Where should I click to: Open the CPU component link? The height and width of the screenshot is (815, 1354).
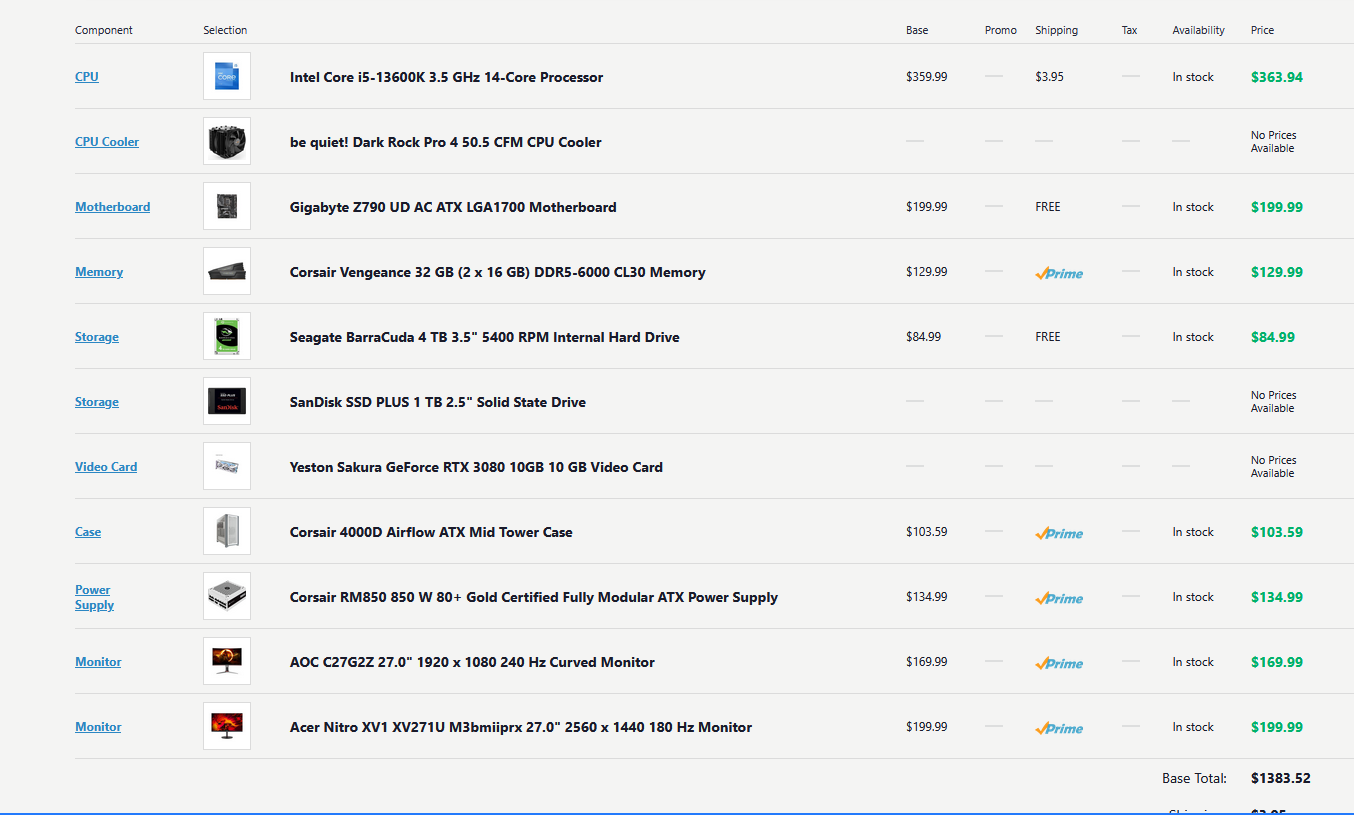point(87,77)
